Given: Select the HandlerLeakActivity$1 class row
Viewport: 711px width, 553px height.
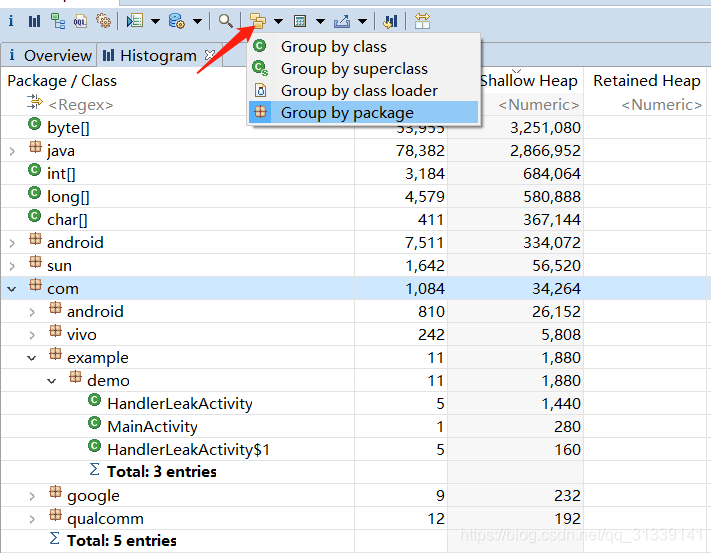Looking at the screenshot, I should pos(189,450).
